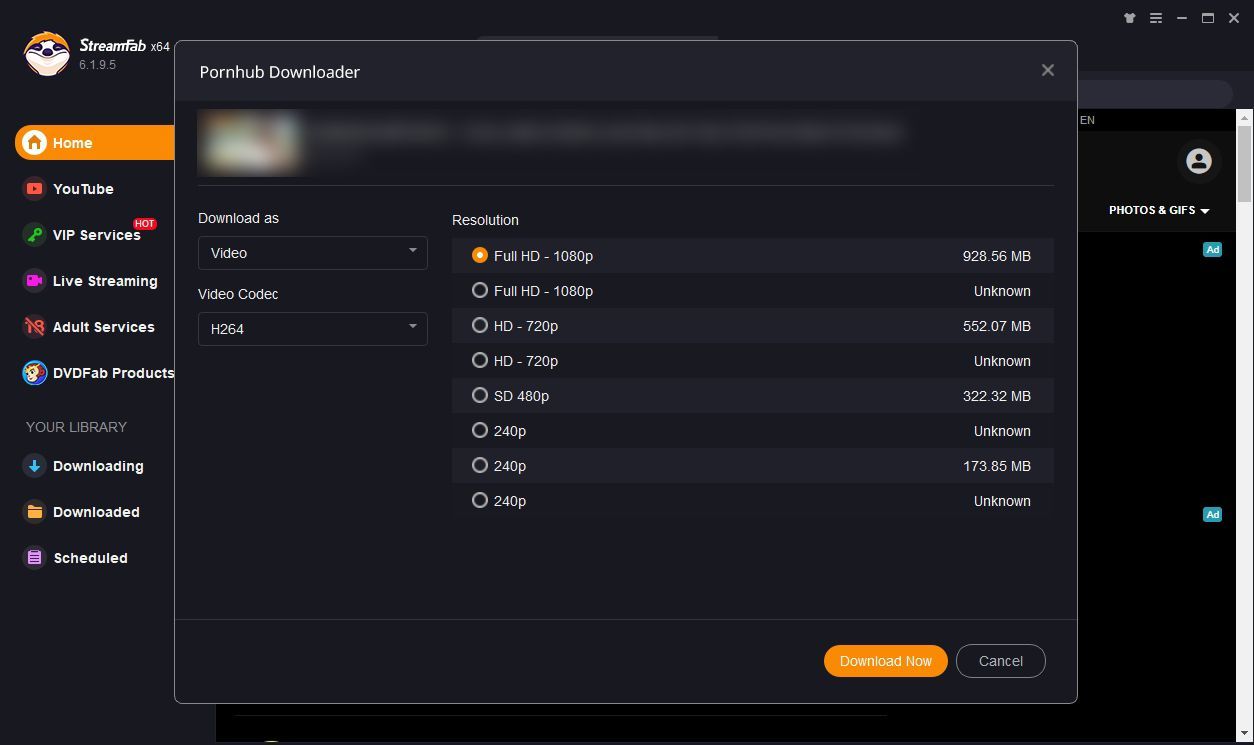Open the Home section
The height and width of the screenshot is (745, 1254).
click(95, 143)
